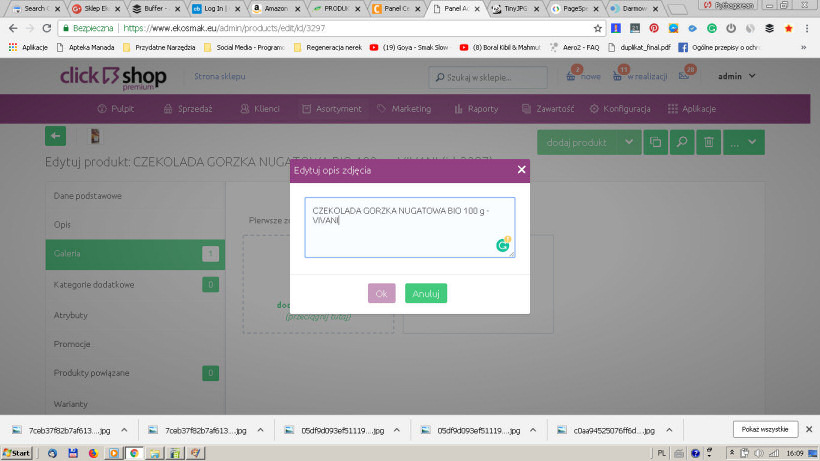Open the Chrome three-dot menu
The width and height of the screenshot is (820, 461).
807,28
